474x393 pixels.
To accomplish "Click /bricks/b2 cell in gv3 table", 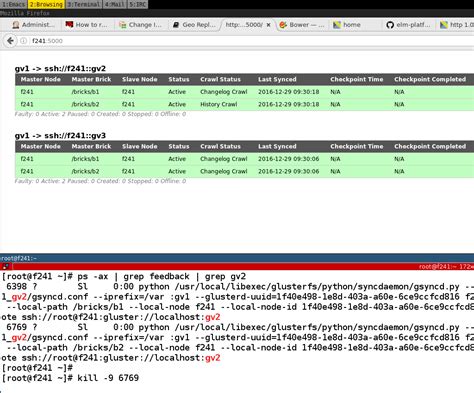I will click(85, 171).
